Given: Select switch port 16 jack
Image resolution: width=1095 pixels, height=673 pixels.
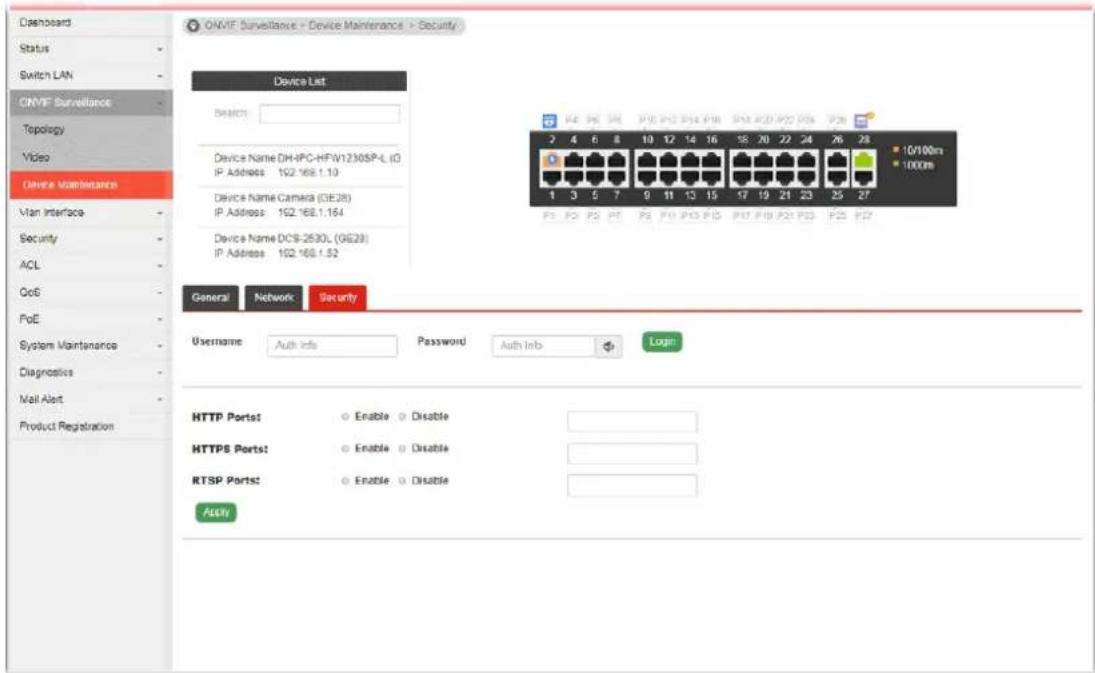Looking at the screenshot, I should pyautogui.click(x=712, y=161).
